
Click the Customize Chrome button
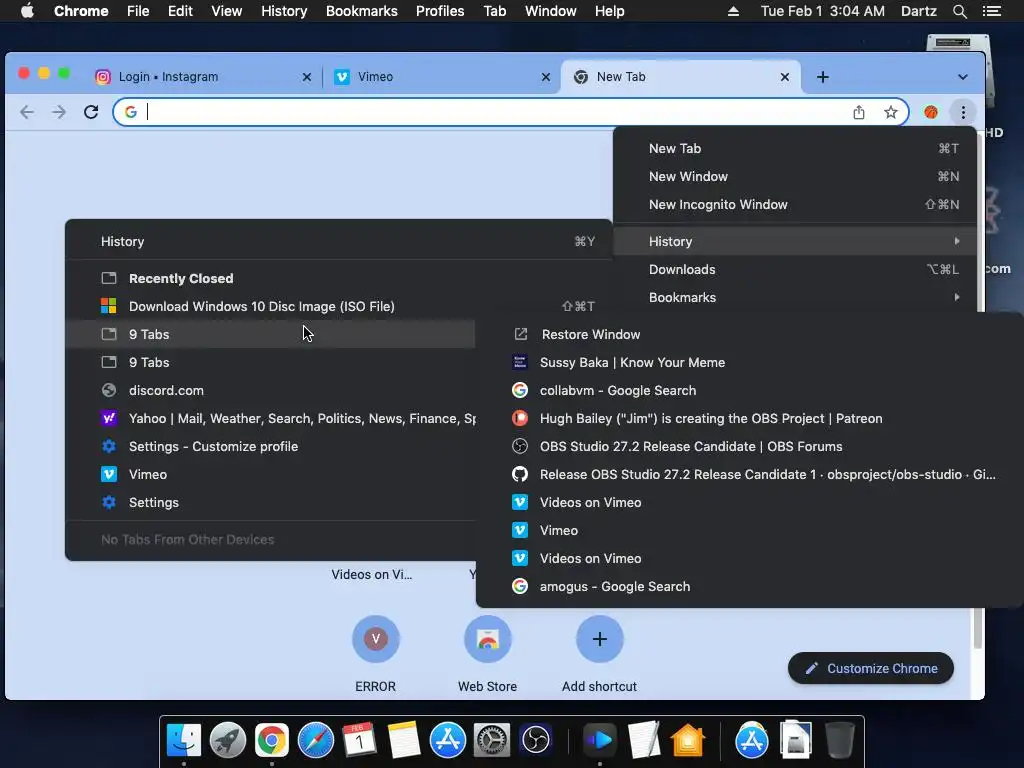click(x=871, y=668)
